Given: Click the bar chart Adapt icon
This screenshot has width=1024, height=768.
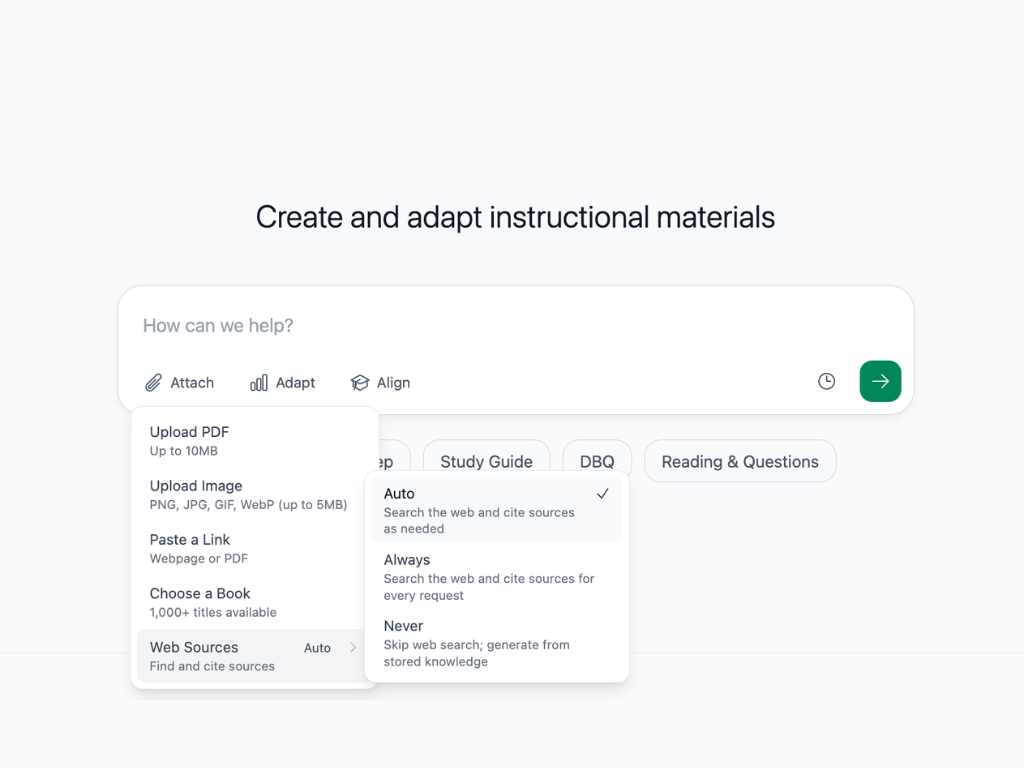Looking at the screenshot, I should [259, 383].
